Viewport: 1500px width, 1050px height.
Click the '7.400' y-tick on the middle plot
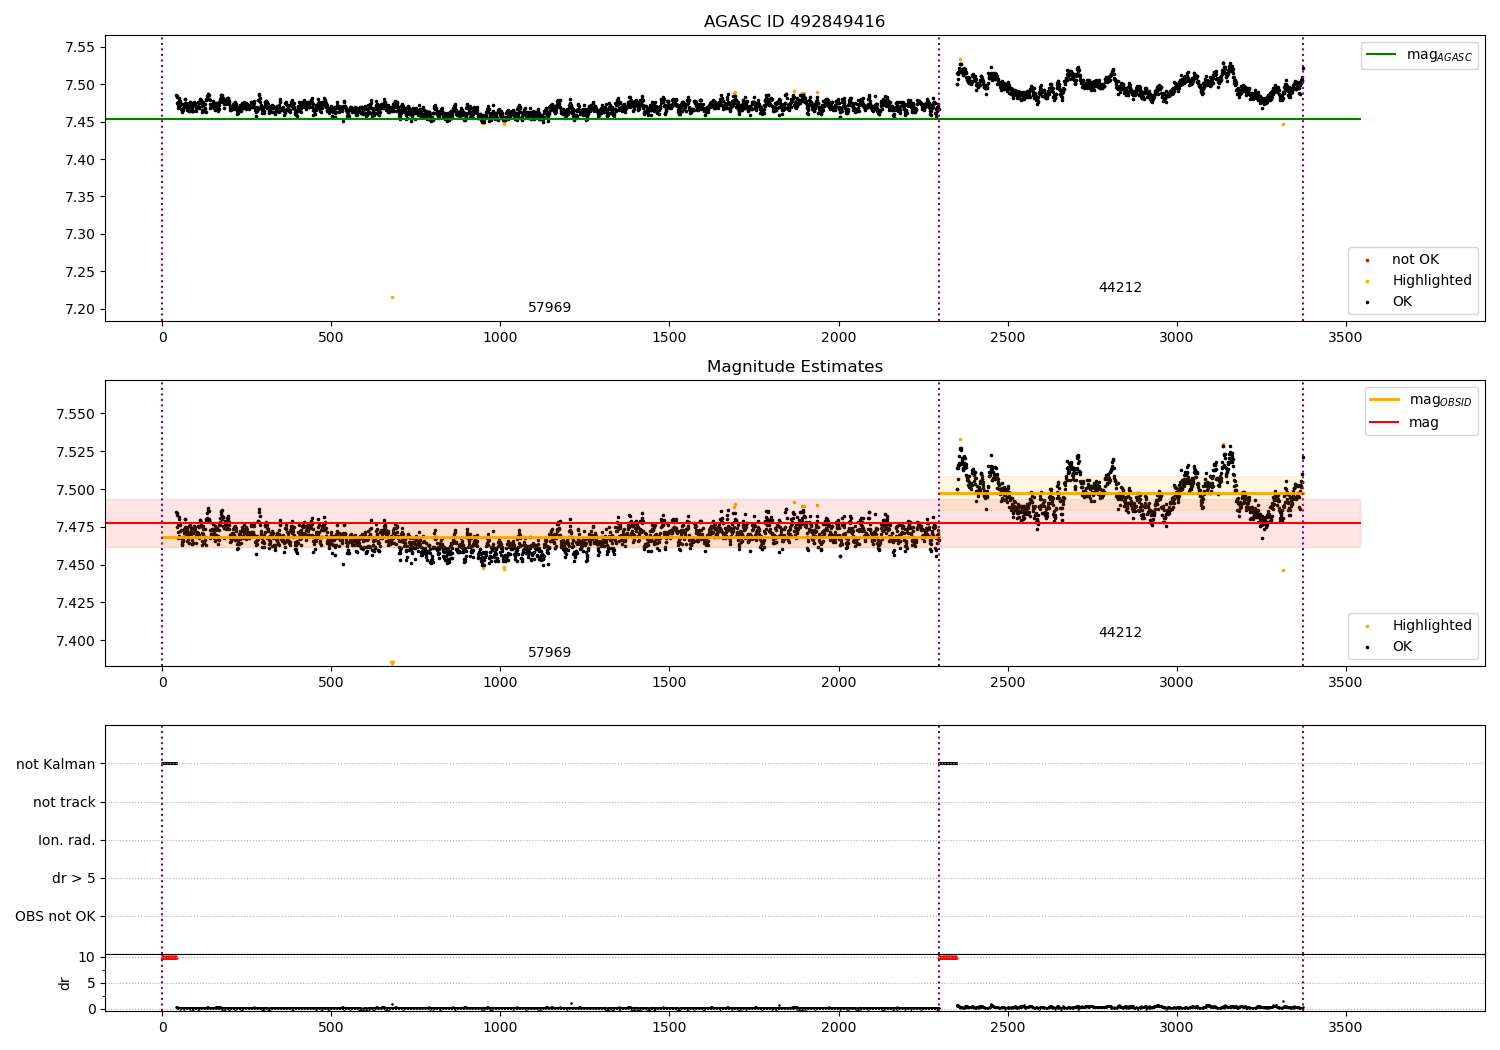(76, 642)
